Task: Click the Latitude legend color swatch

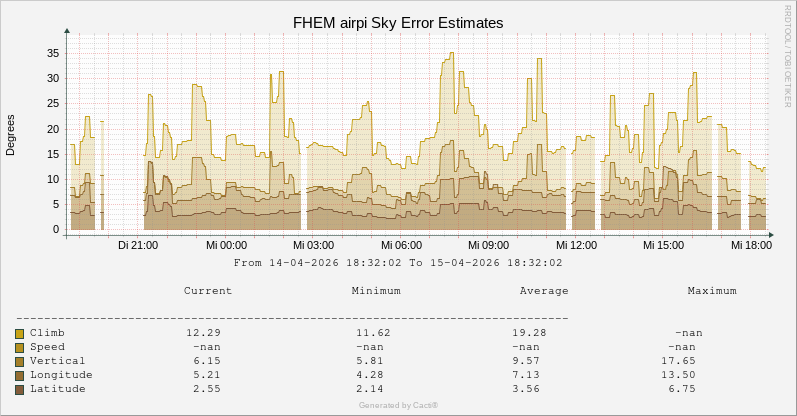Action: click(19, 389)
